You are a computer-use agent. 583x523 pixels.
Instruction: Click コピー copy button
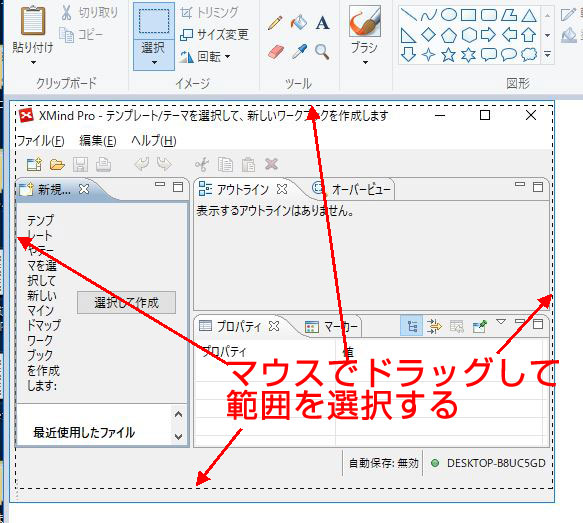click(x=81, y=35)
